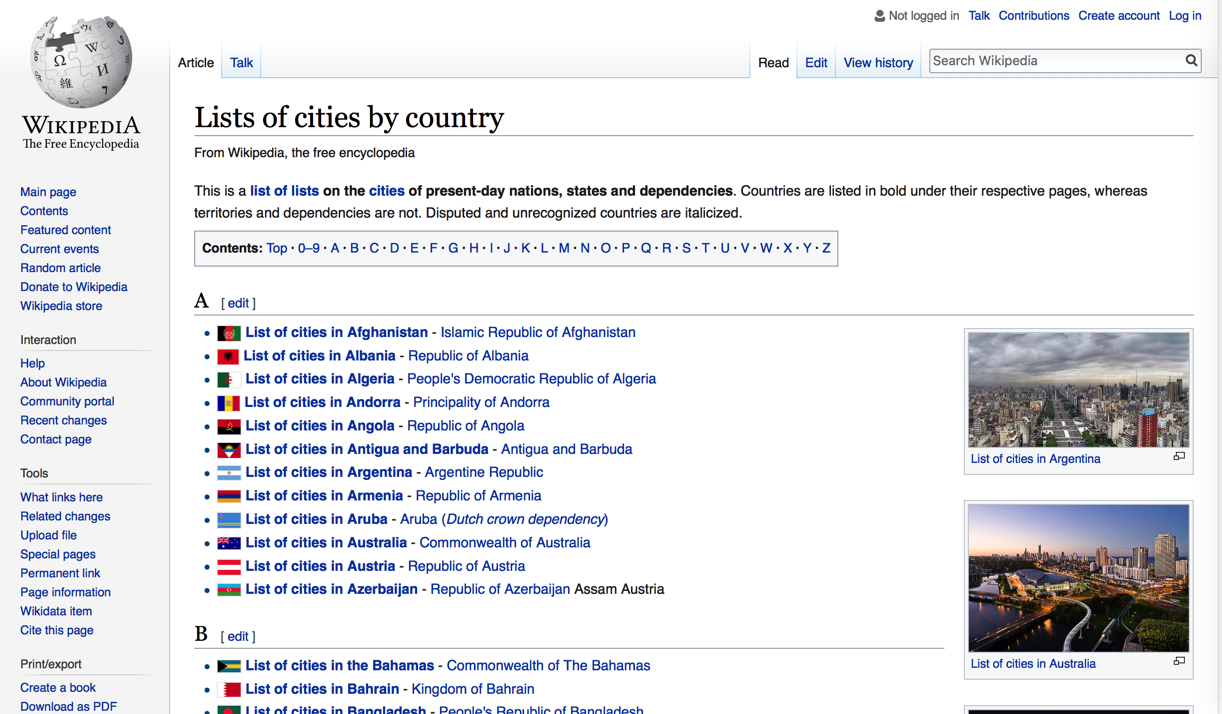Edit section B via edit link

[238, 636]
